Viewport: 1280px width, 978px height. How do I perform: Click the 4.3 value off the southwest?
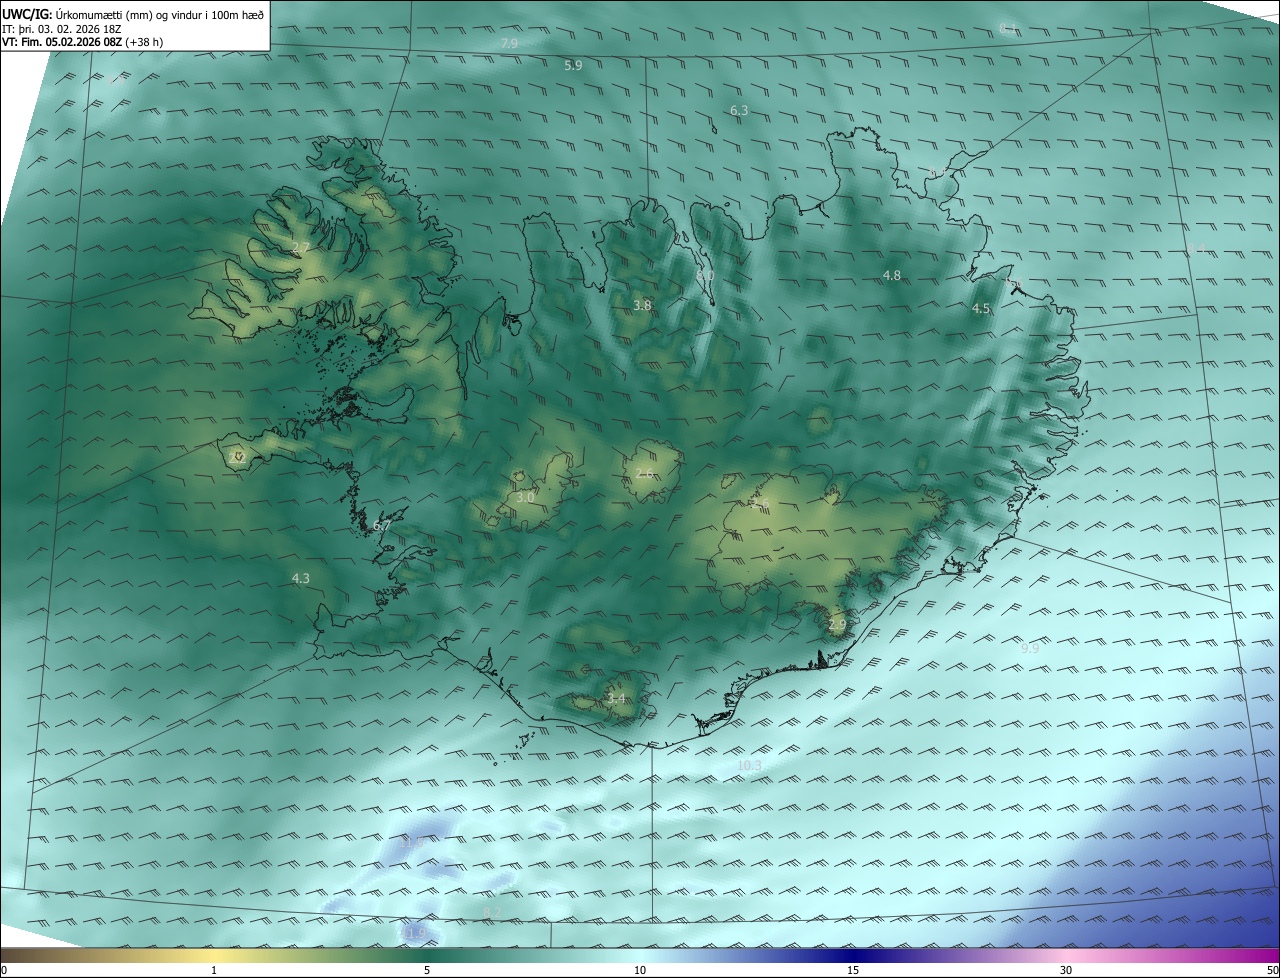pyautogui.click(x=300, y=578)
